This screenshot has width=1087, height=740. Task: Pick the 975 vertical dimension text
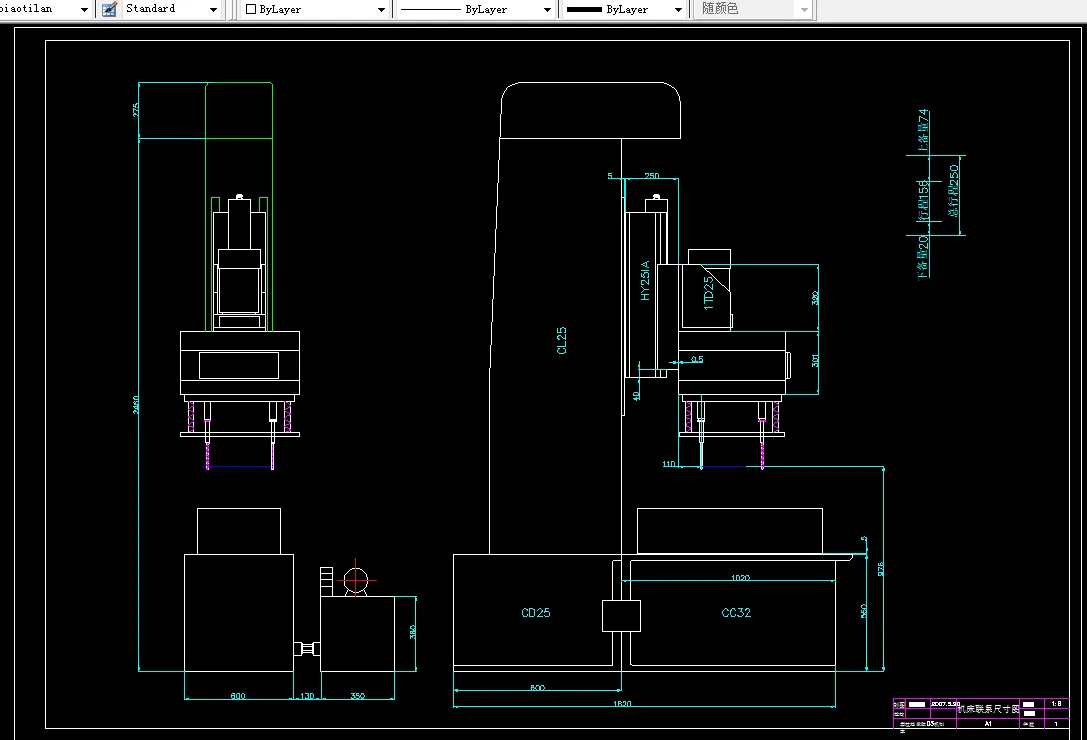coord(880,569)
